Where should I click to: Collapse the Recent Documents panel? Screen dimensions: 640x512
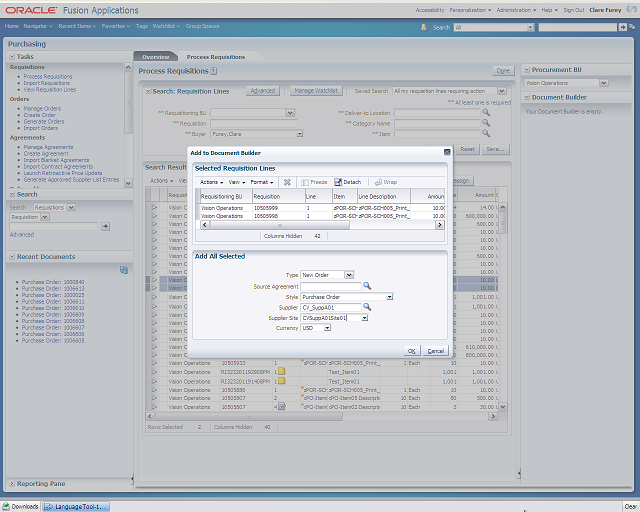coord(12,256)
